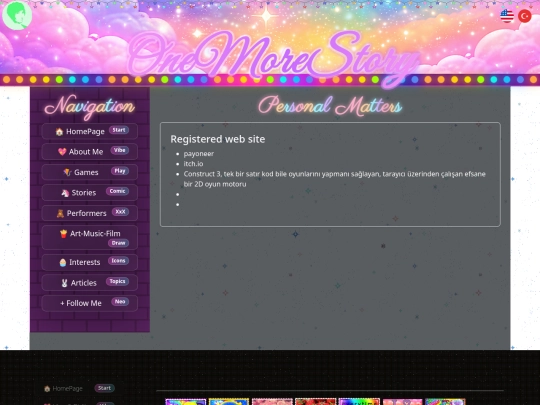
Task: Click the Vibe badge on About Me
Action: [120, 150]
